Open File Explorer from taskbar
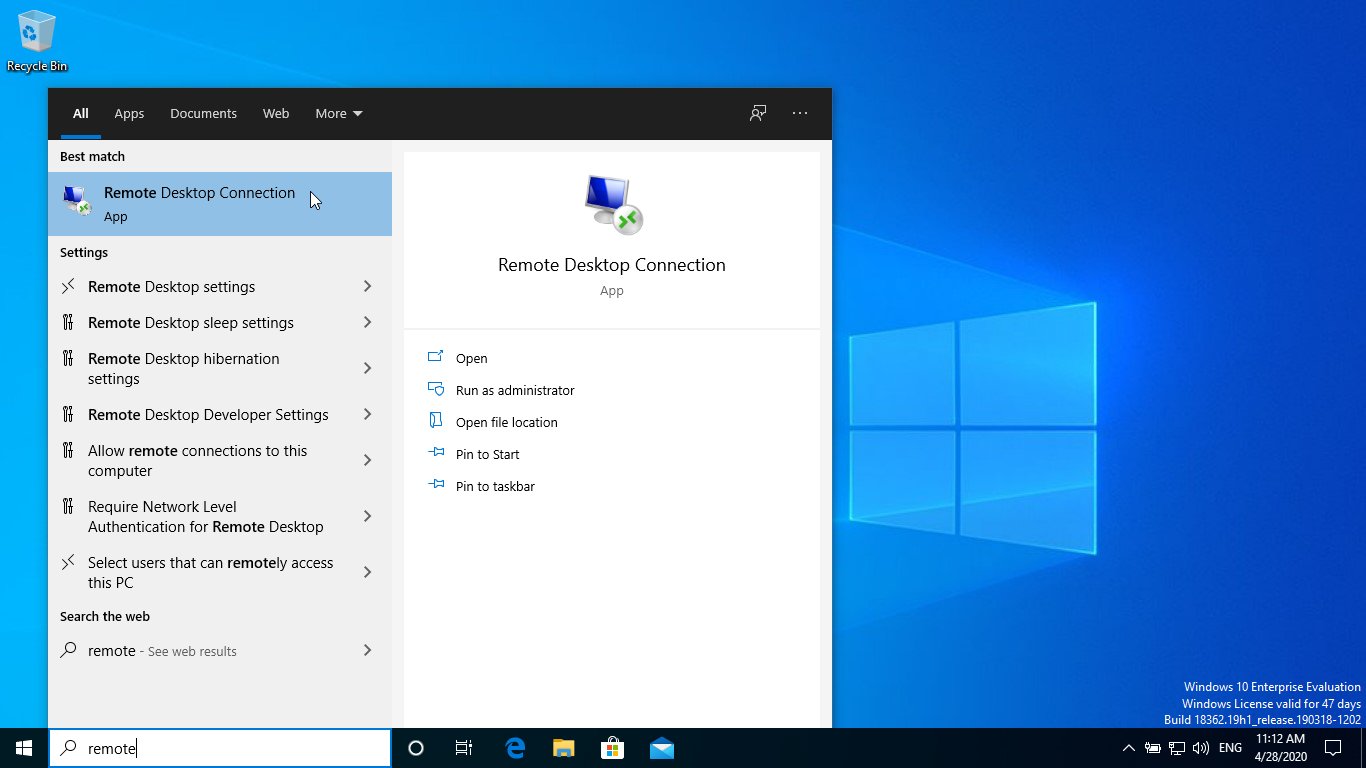1366x768 pixels. pos(564,748)
